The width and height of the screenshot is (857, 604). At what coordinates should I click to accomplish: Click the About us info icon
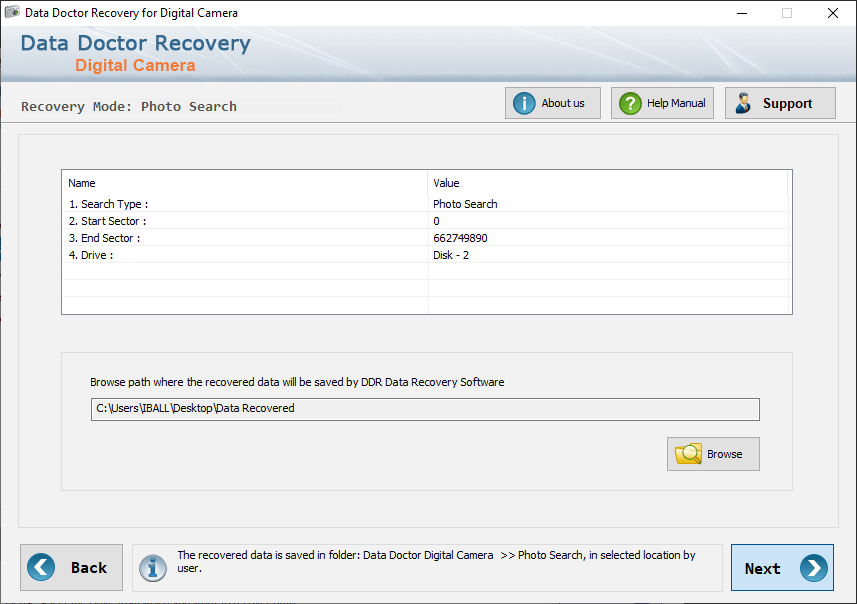[524, 103]
